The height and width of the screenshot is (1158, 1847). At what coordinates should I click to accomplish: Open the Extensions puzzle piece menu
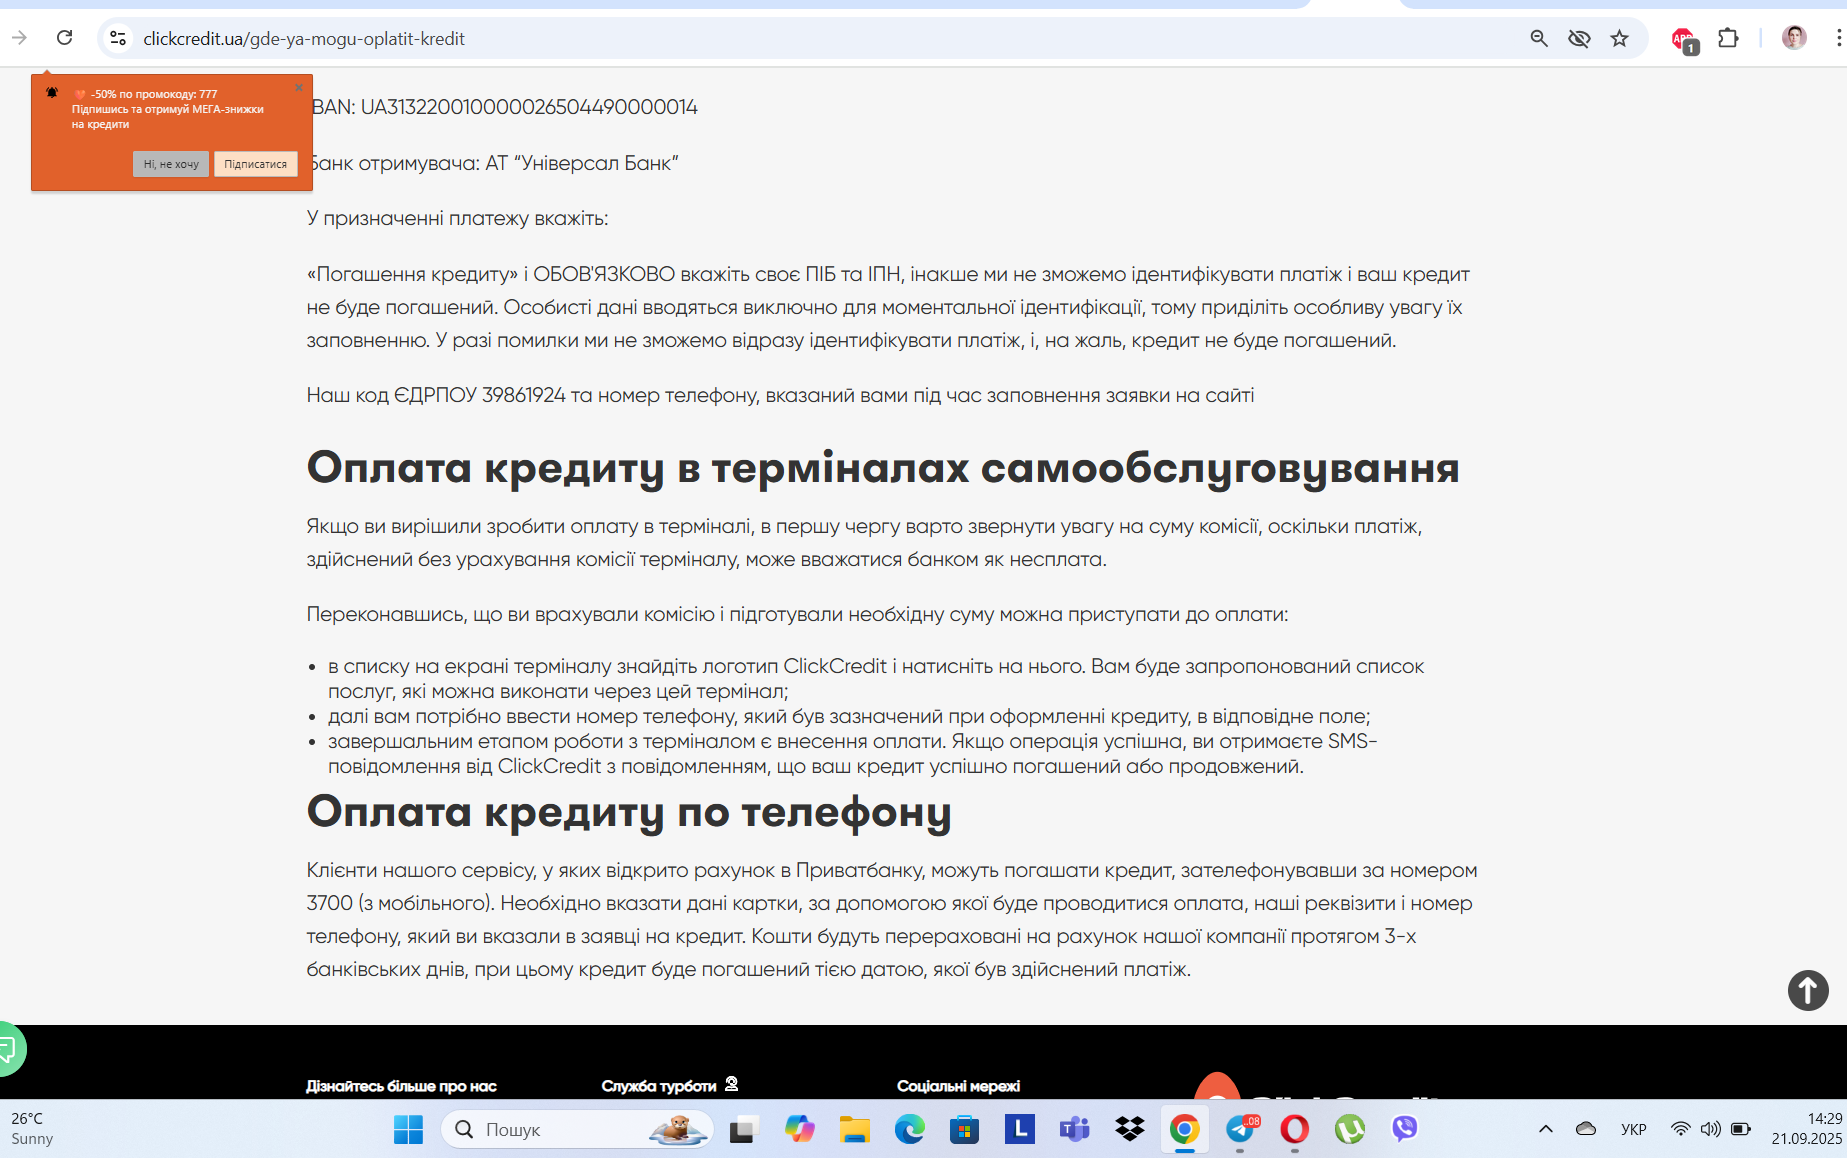coord(1728,38)
